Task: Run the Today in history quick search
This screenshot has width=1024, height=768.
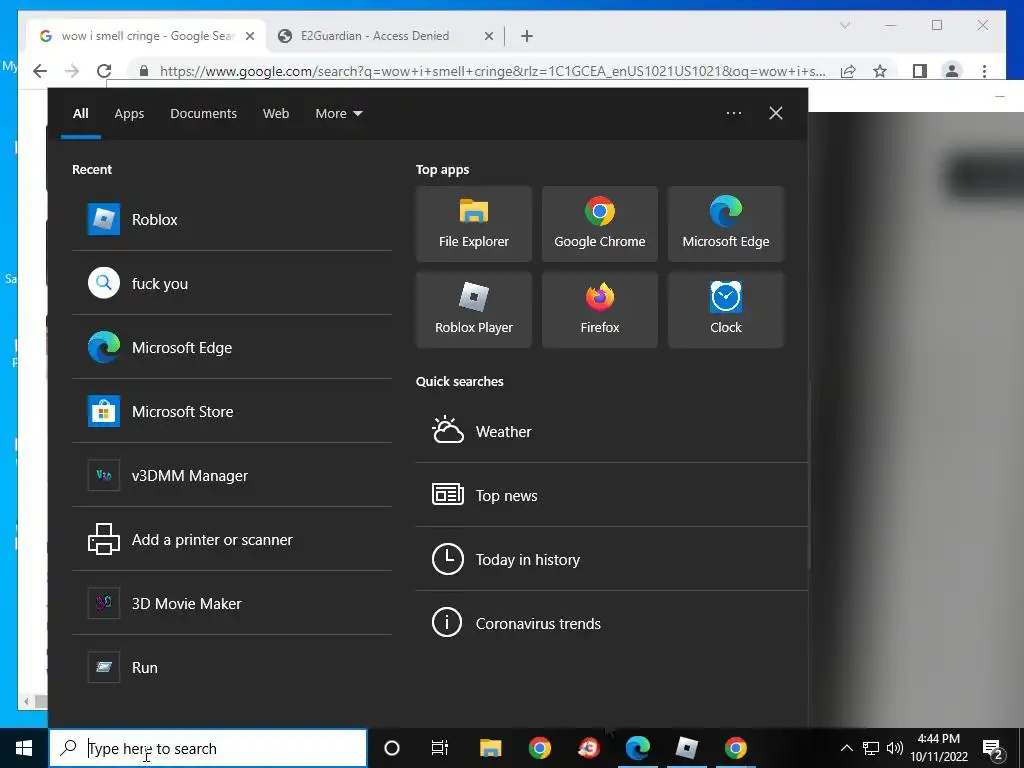Action: pos(611,559)
